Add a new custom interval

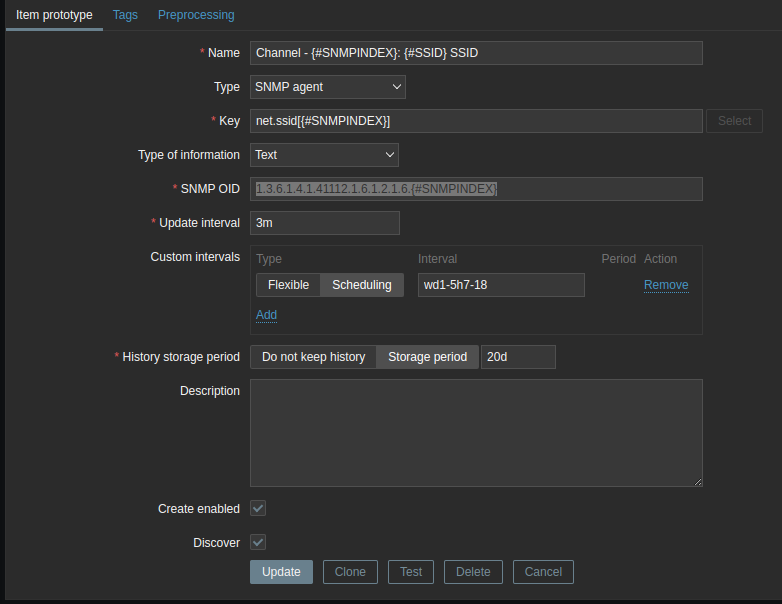(x=266, y=315)
